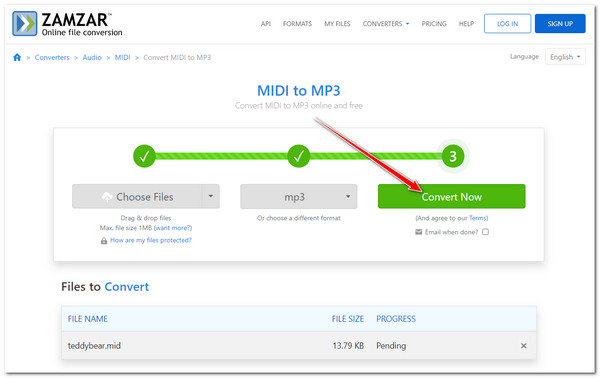
Task: Click the envelope icon next to Email when done
Action: pos(419,232)
